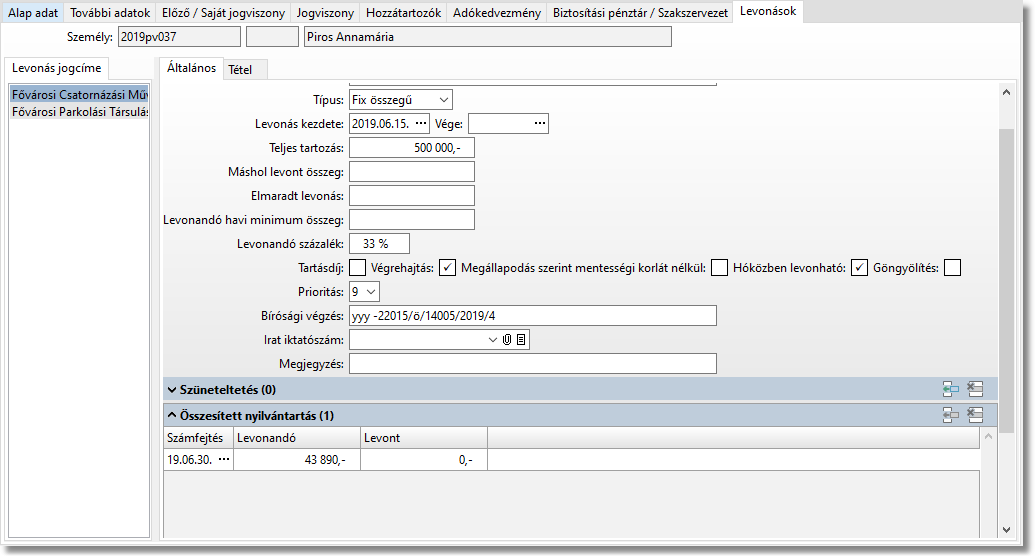Click the Levont column header
The image size is (1035, 558).
424,438
